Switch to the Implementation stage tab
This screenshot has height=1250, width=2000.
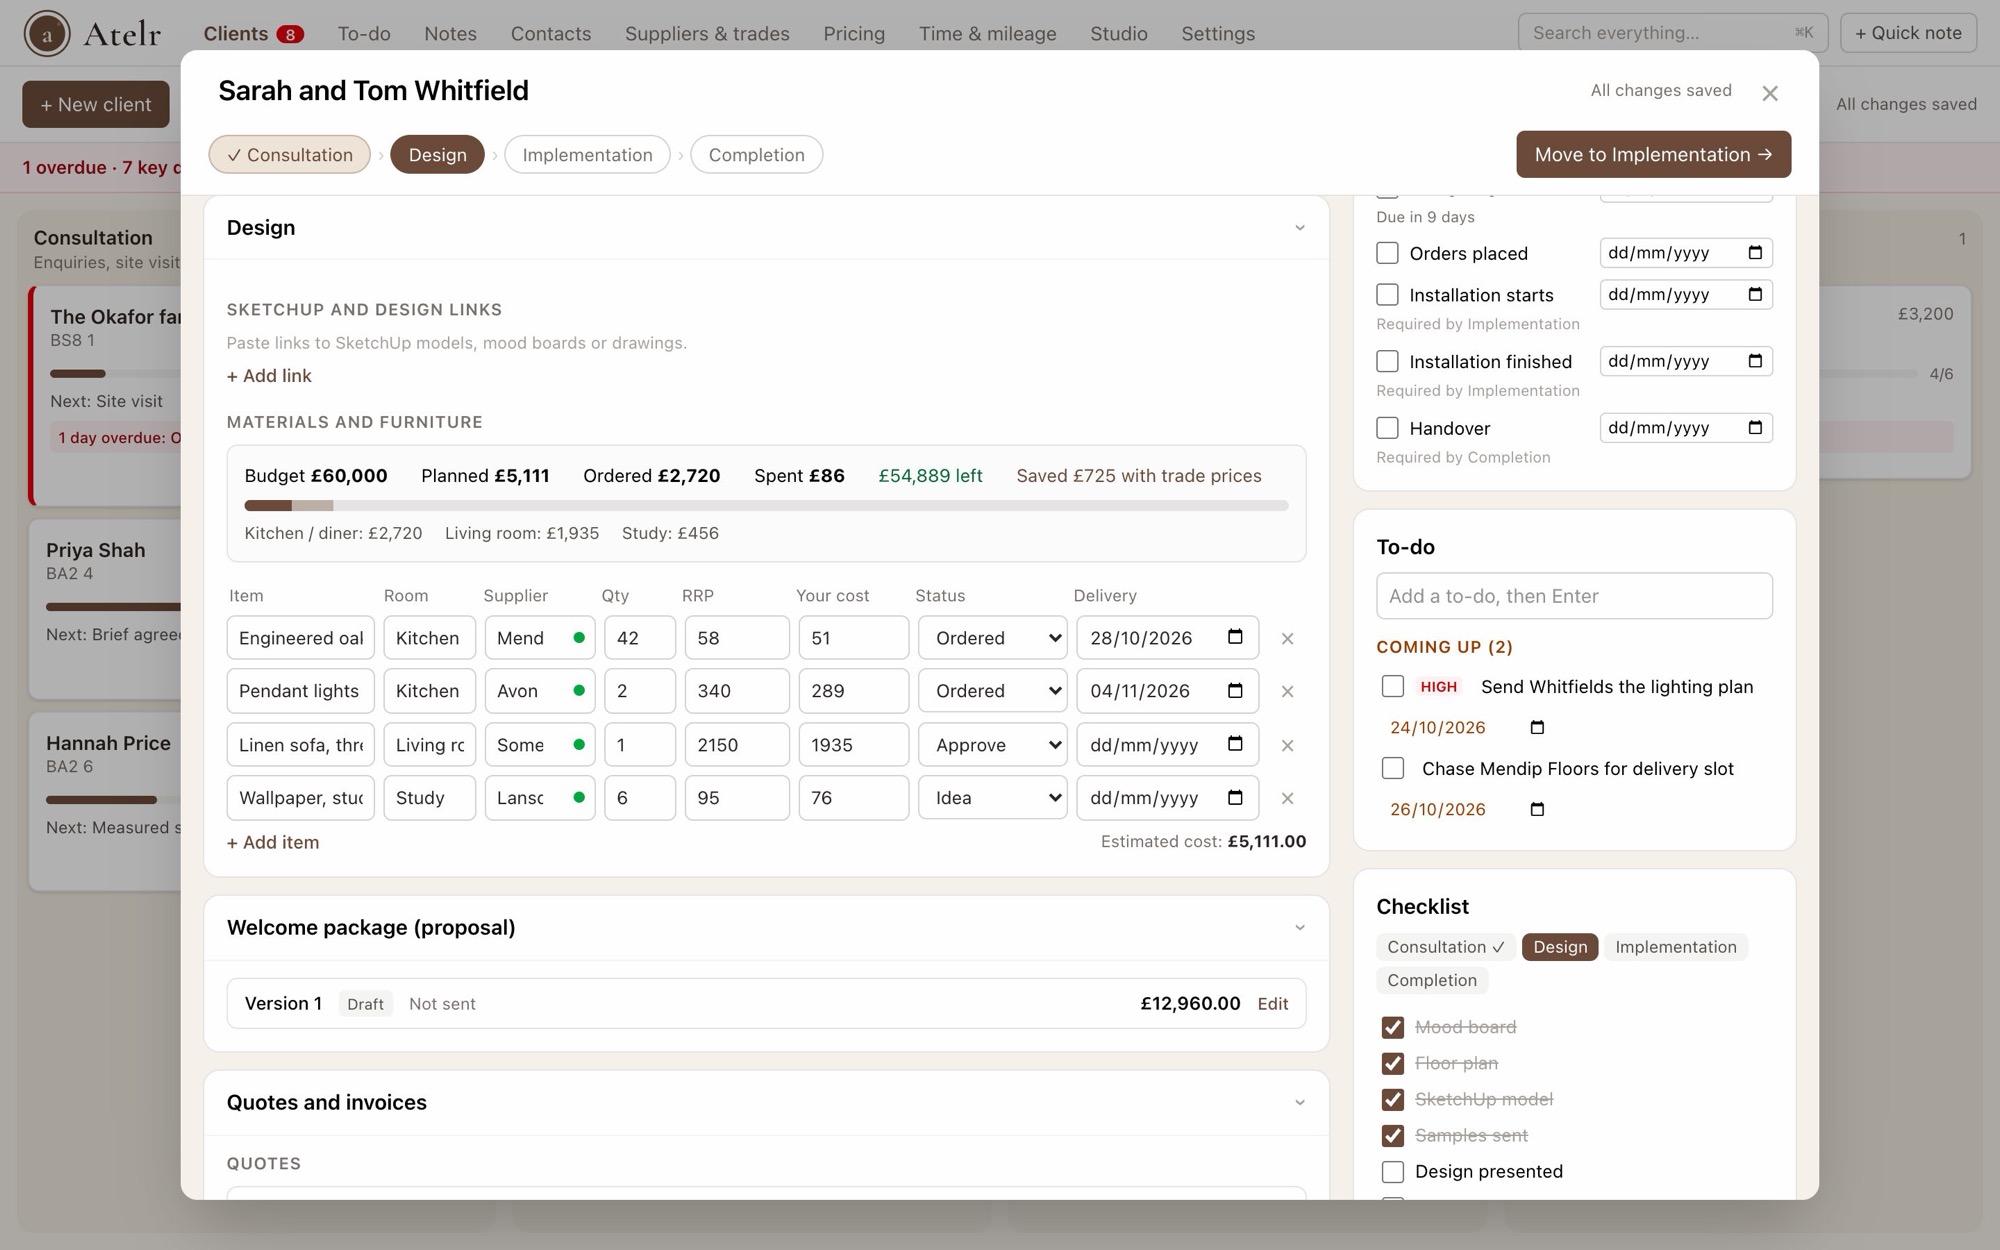pos(587,154)
